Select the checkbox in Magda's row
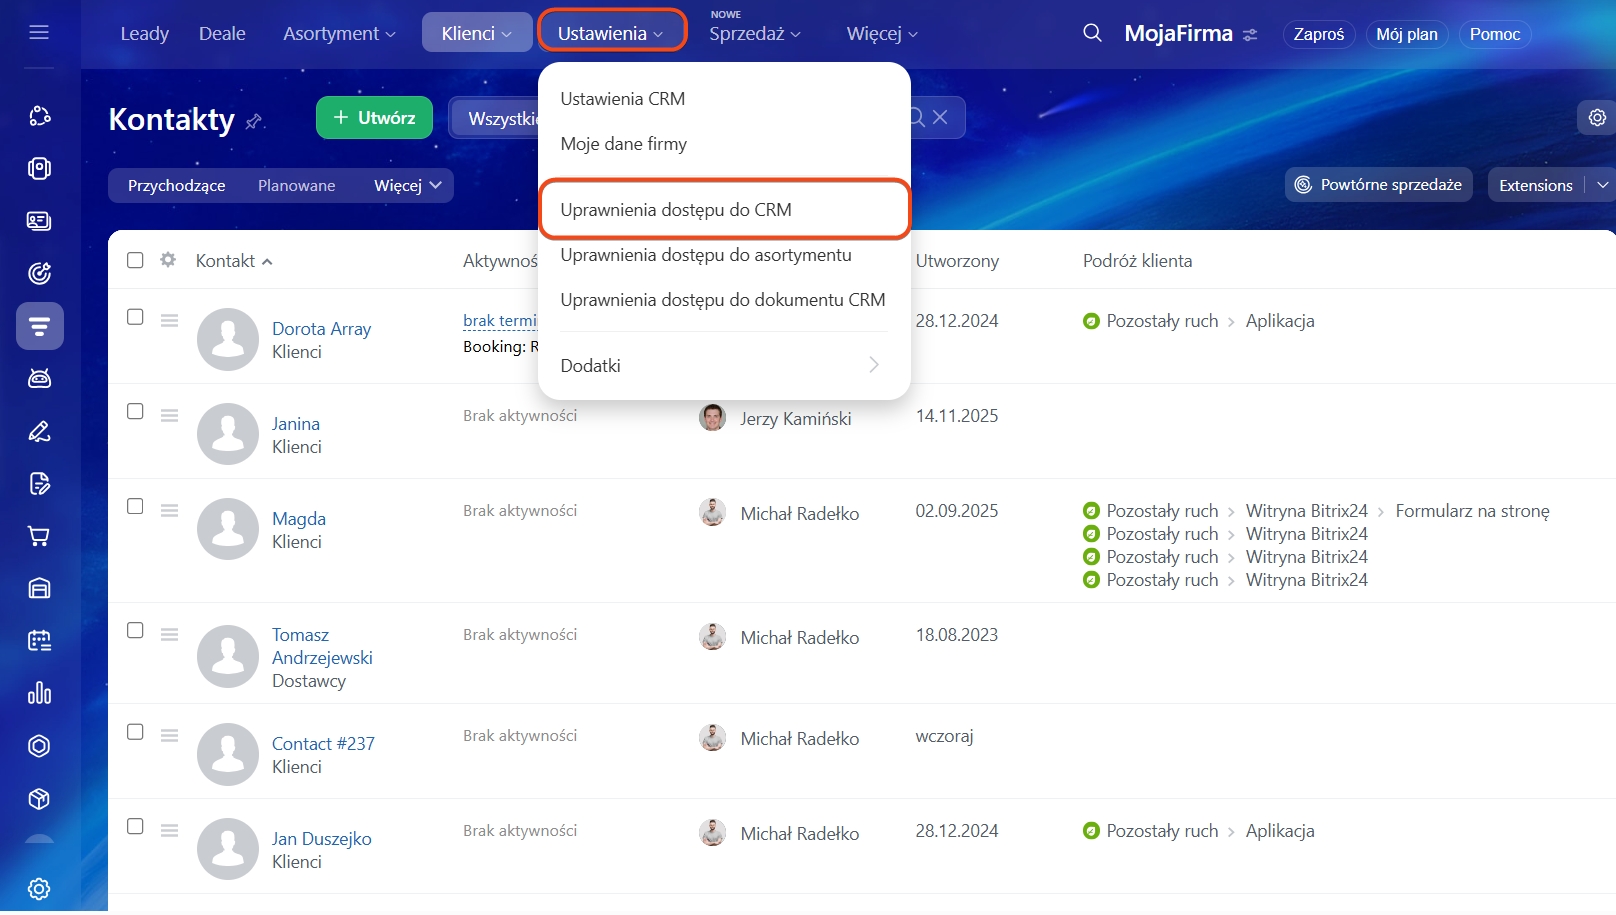The height and width of the screenshot is (915, 1616). tap(135, 507)
